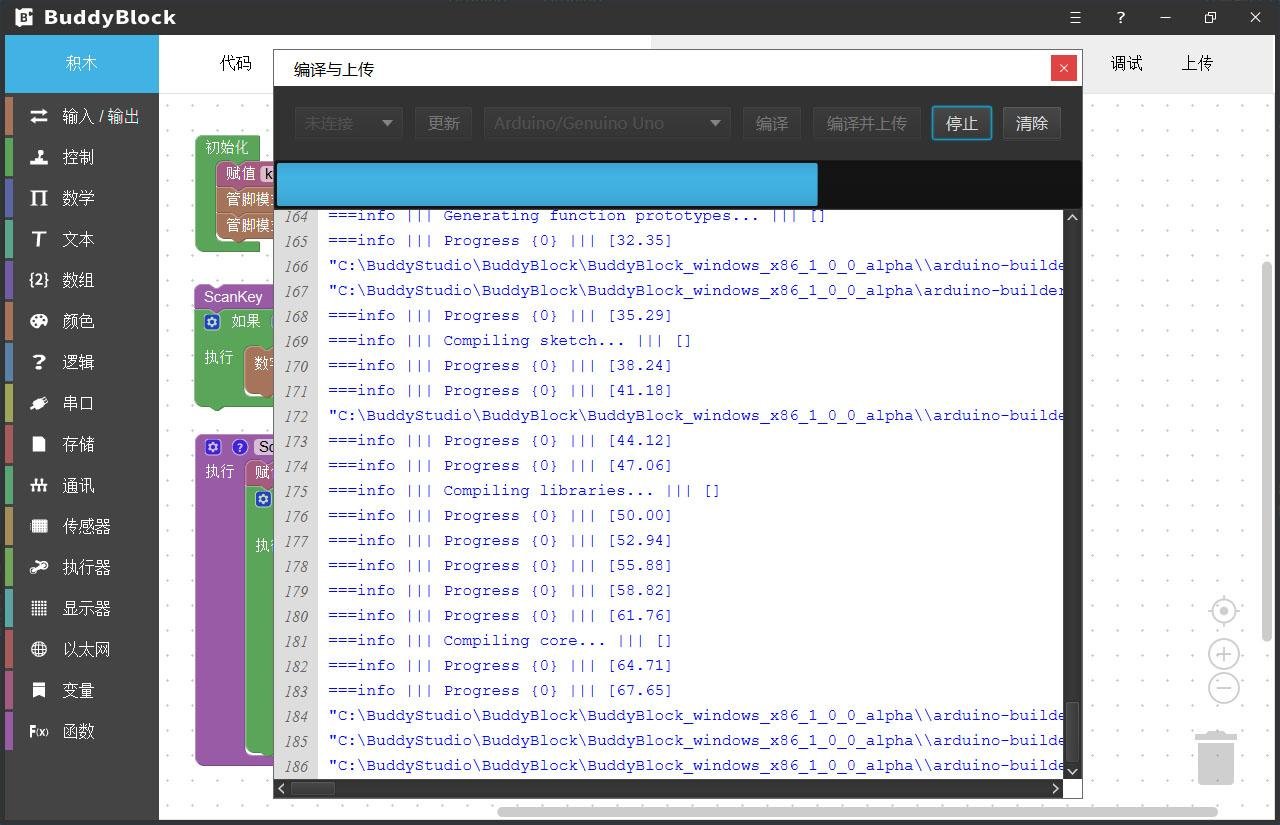Click the Progress [32.35] log line
Screen dimensions: 1280x825
tap(500, 240)
